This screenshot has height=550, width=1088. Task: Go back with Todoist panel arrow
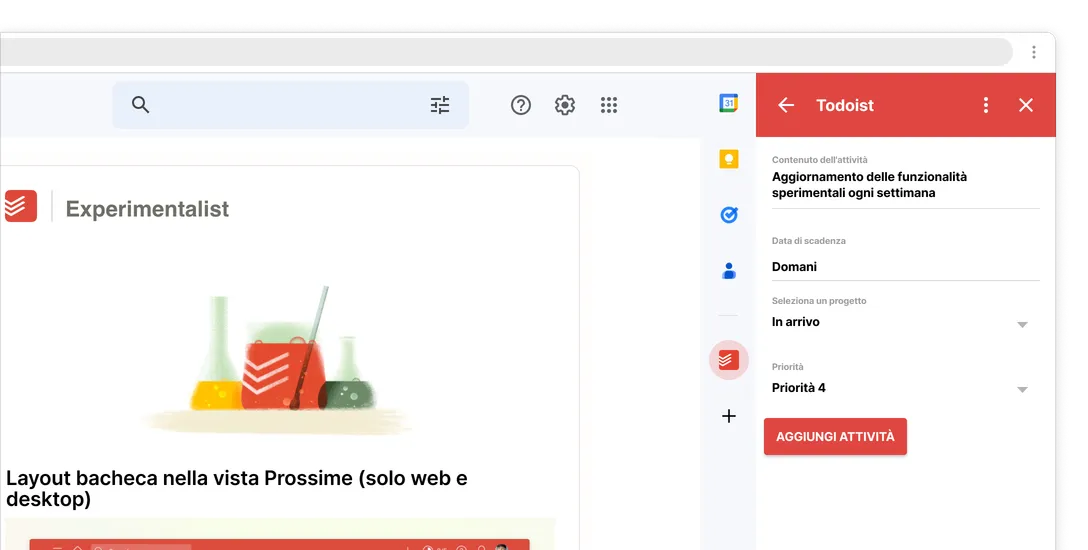pyautogui.click(x=785, y=105)
